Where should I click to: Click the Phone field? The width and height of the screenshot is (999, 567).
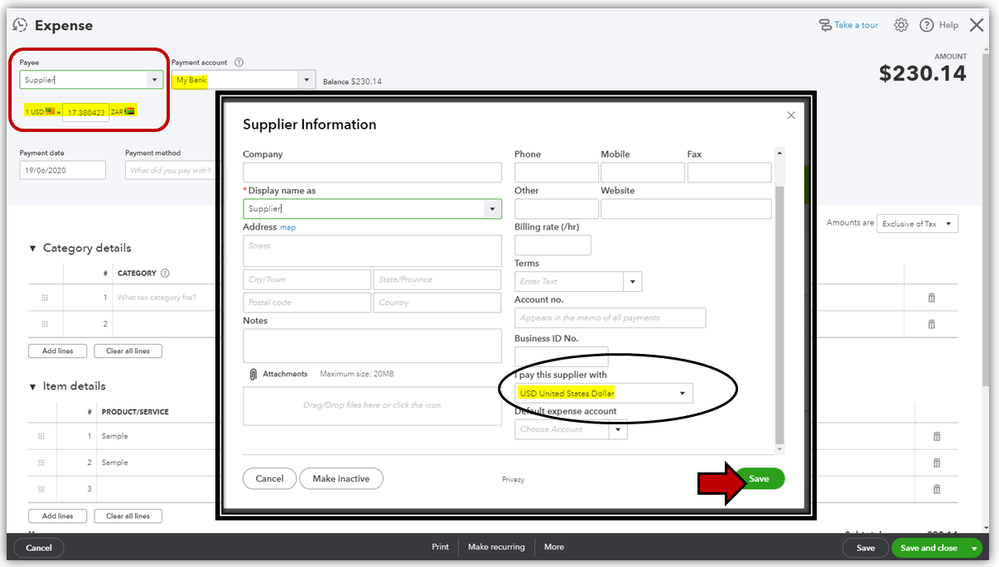point(556,172)
